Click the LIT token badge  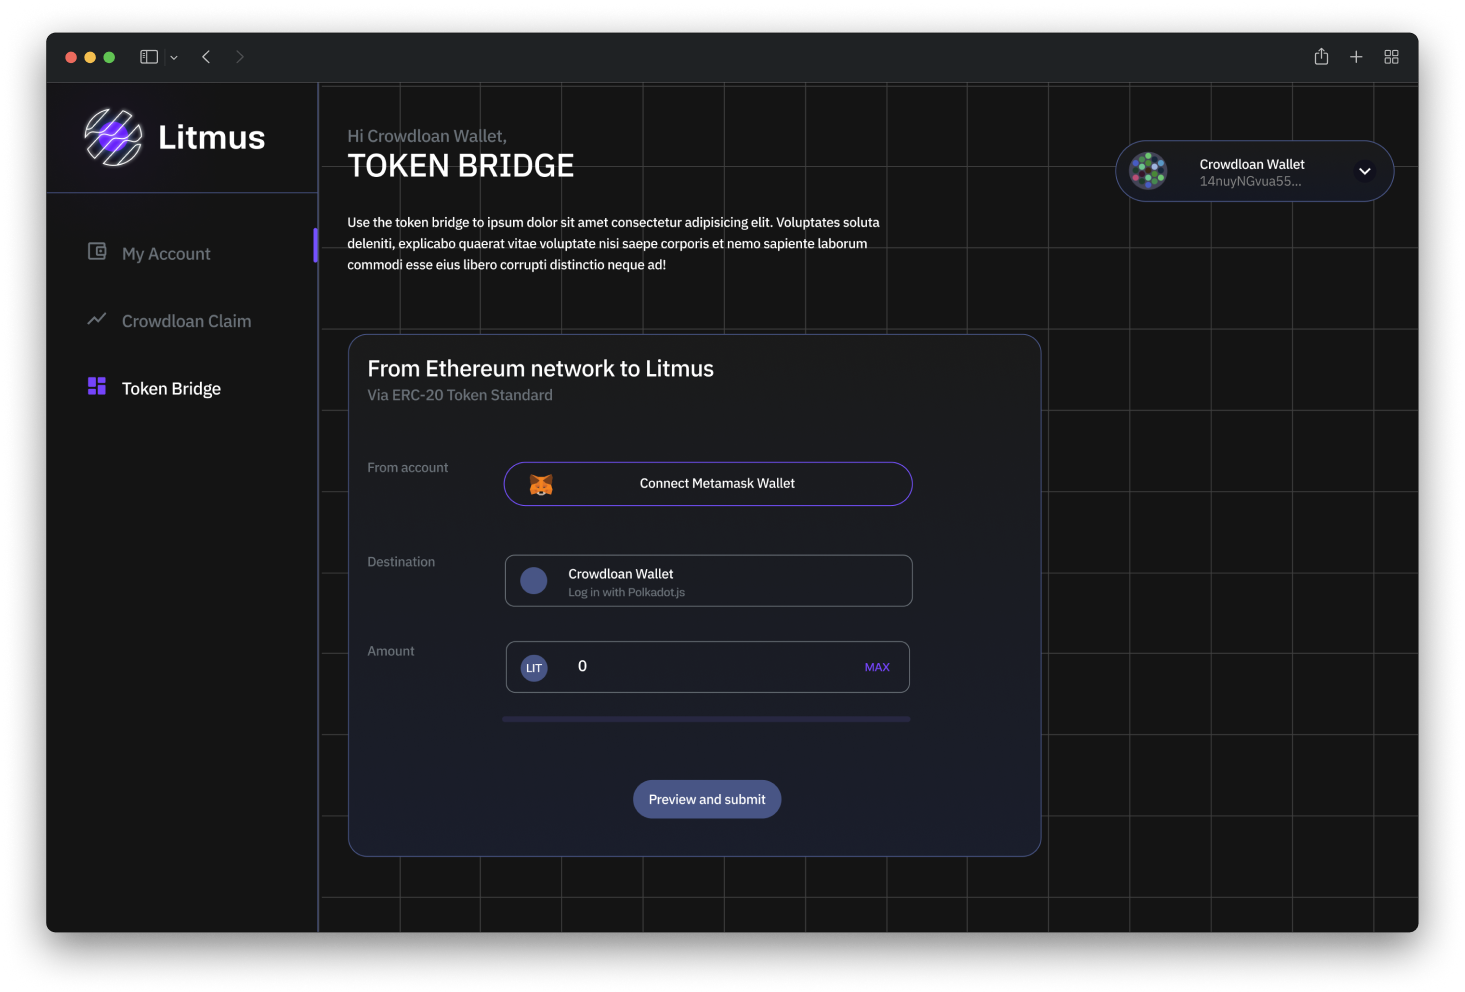(x=534, y=668)
